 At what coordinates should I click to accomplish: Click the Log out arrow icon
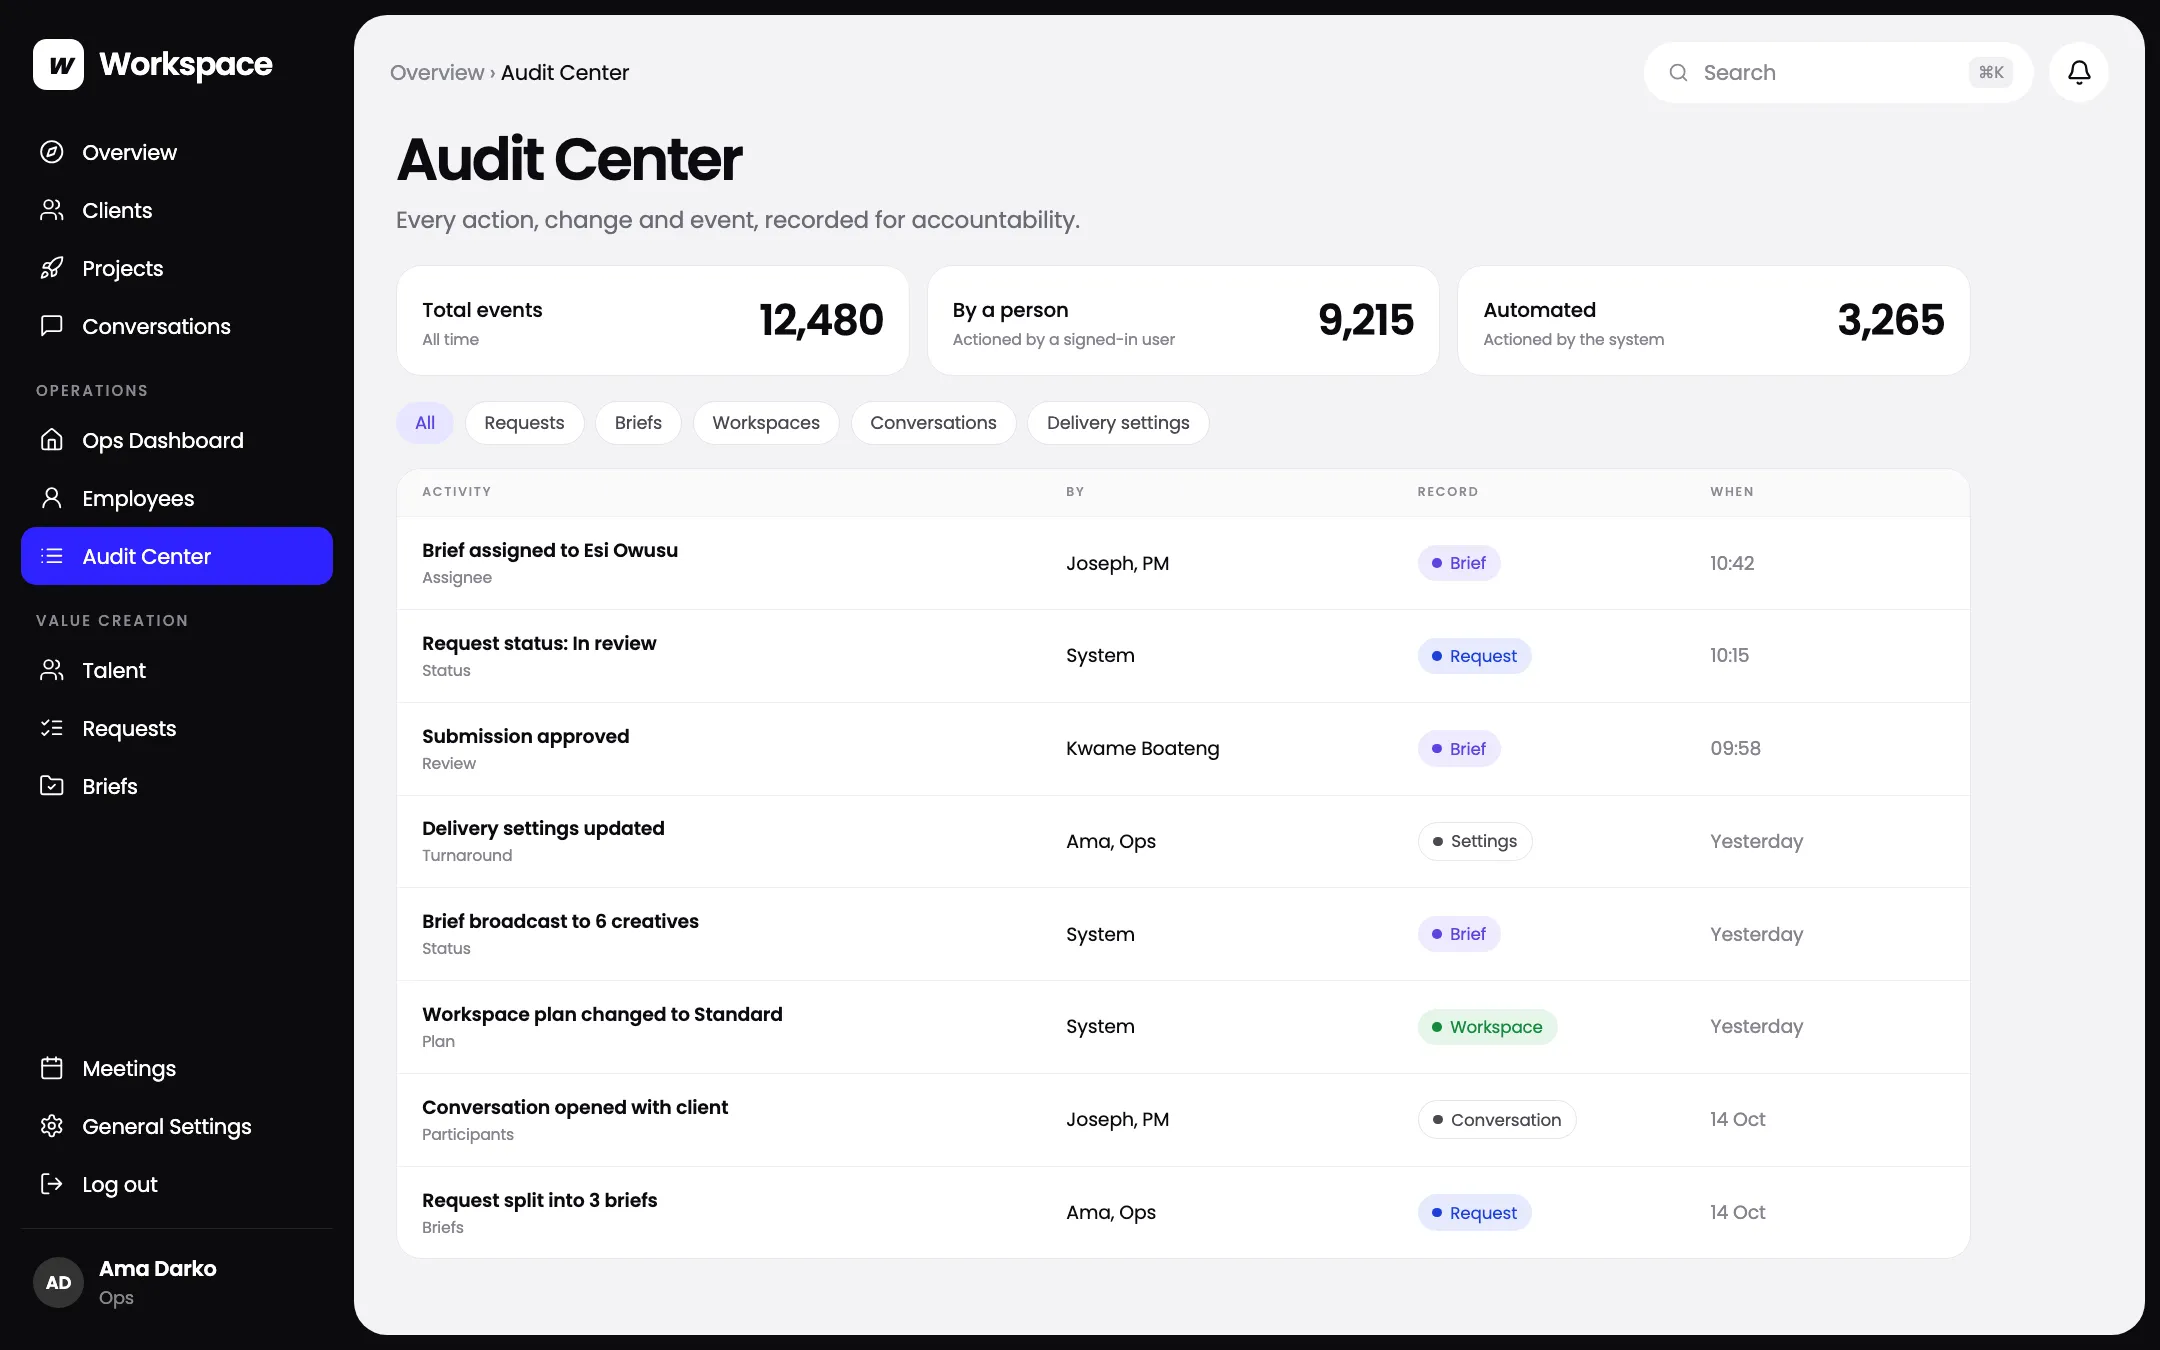52,1184
